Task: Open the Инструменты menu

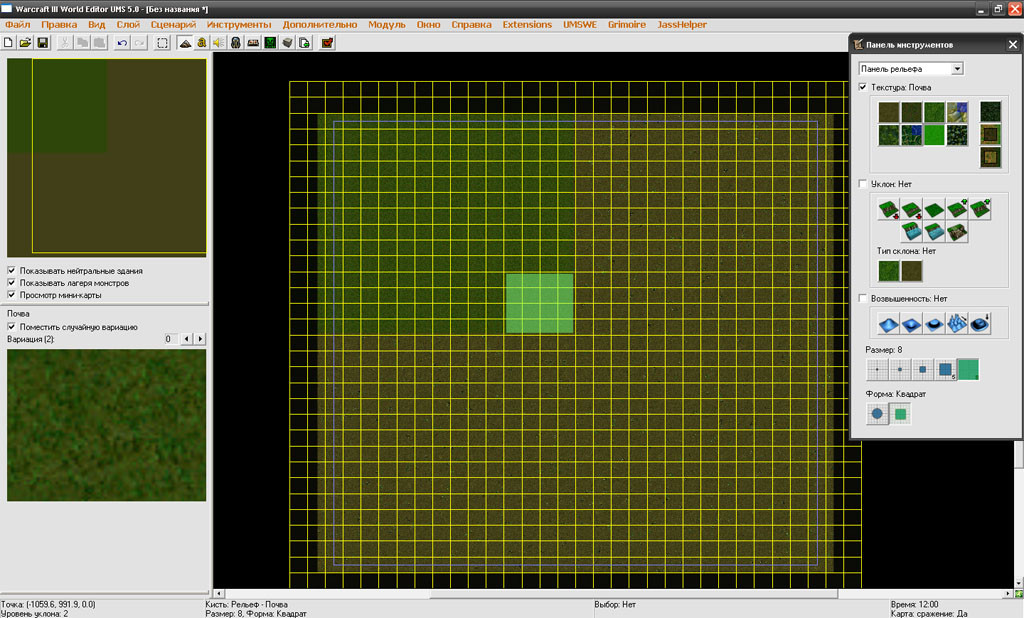Action: click(x=238, y=25)
